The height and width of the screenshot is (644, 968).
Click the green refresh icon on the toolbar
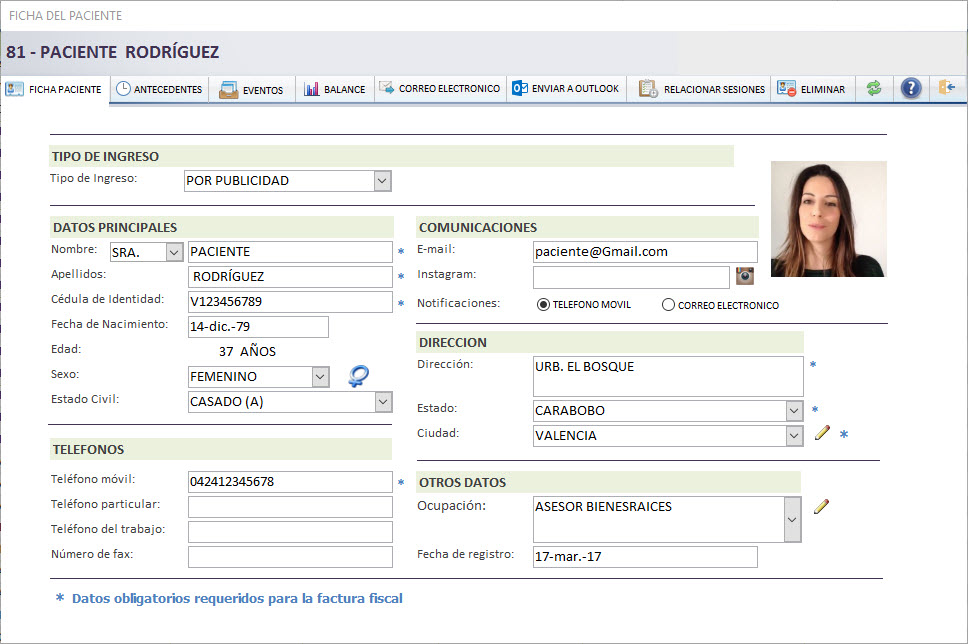coord(874,89)
